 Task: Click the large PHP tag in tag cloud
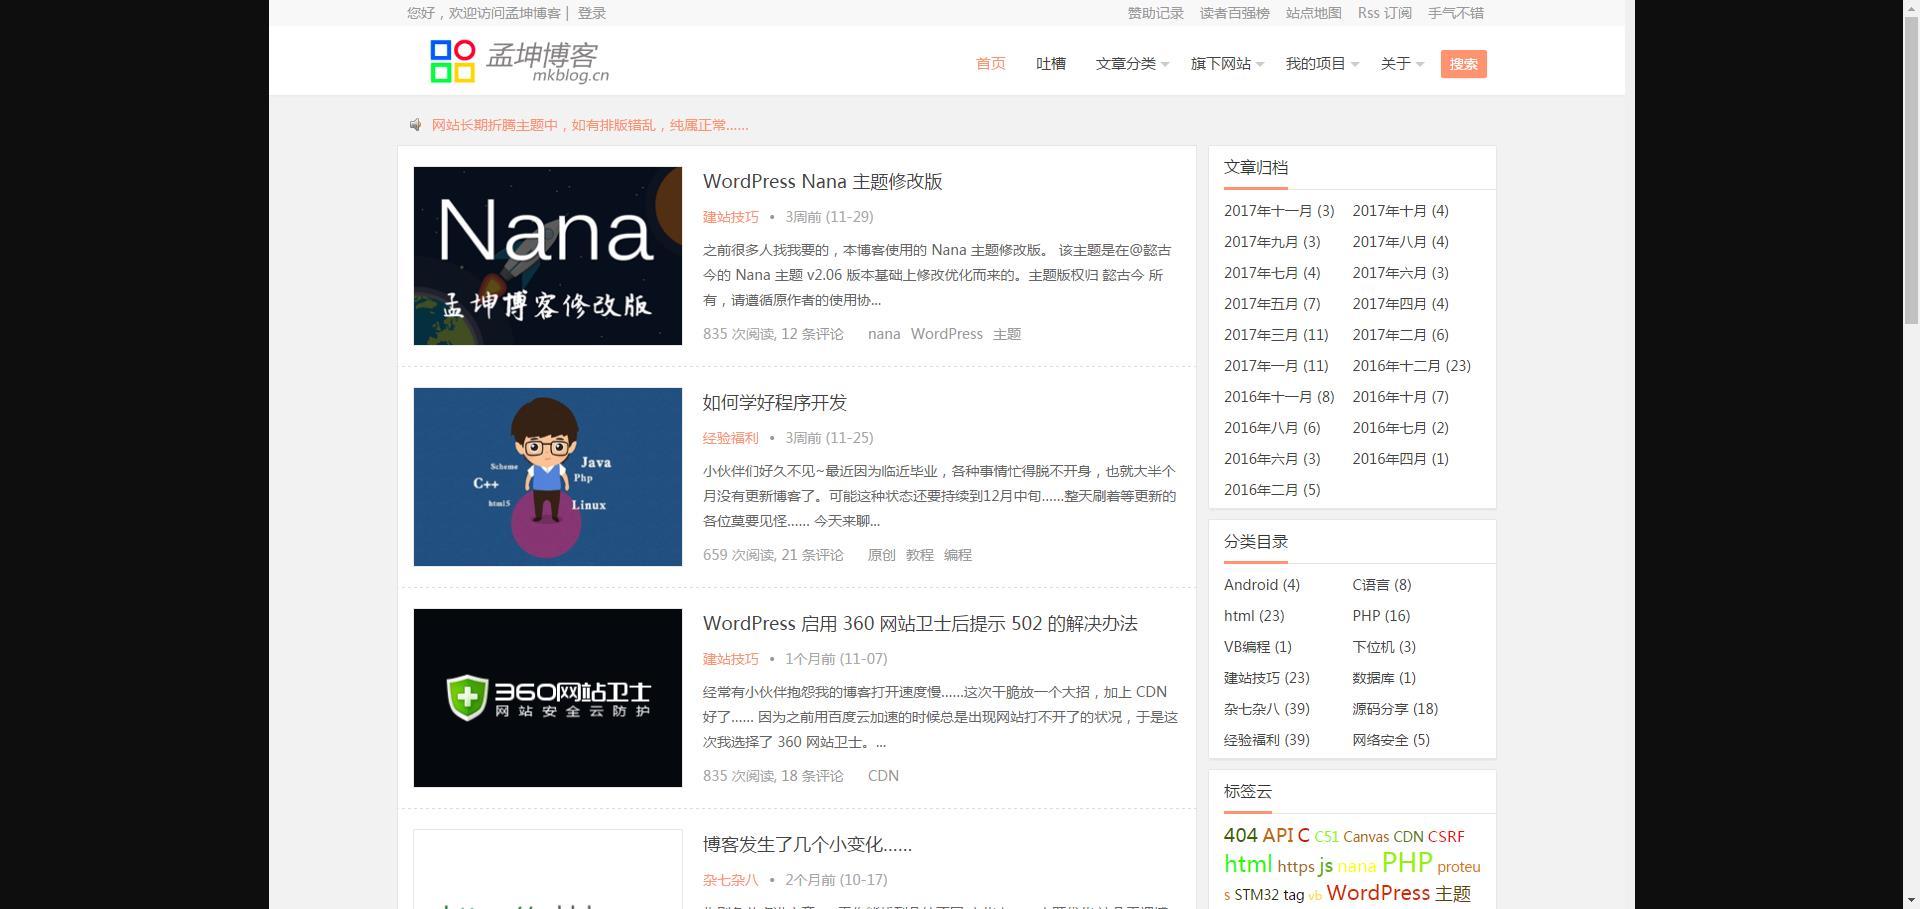1407,863
